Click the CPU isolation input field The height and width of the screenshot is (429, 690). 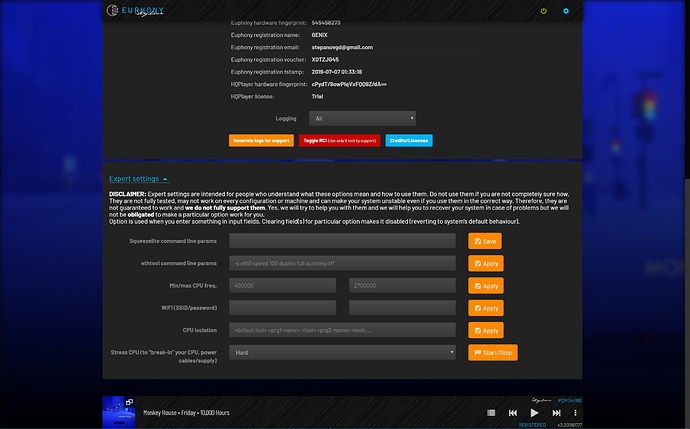point(342,330)
